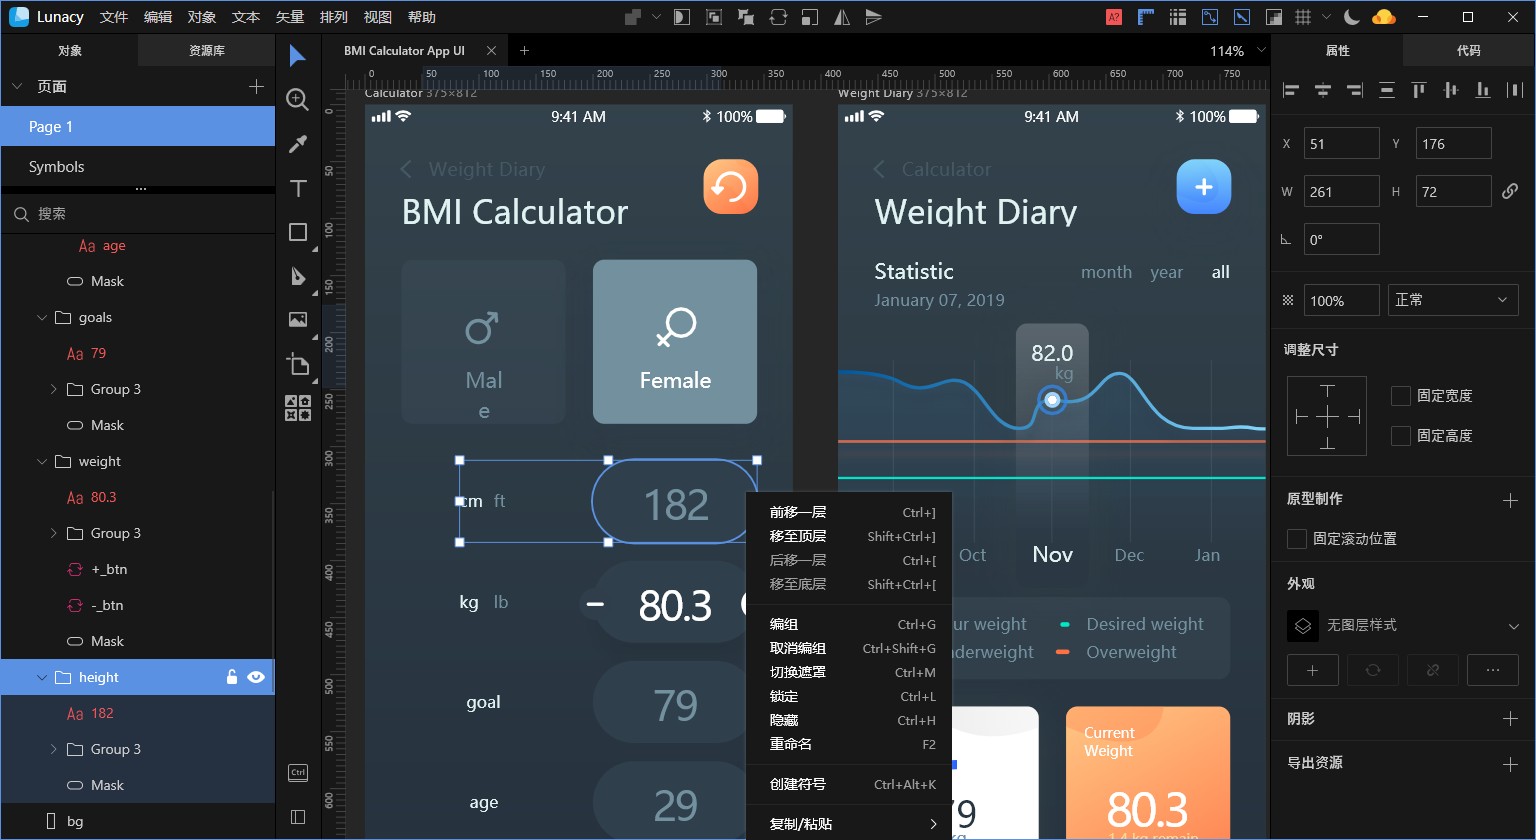Select the Rectangle shape tool
The width and height of the screenshot is (1536, 840).
(297, 232)
